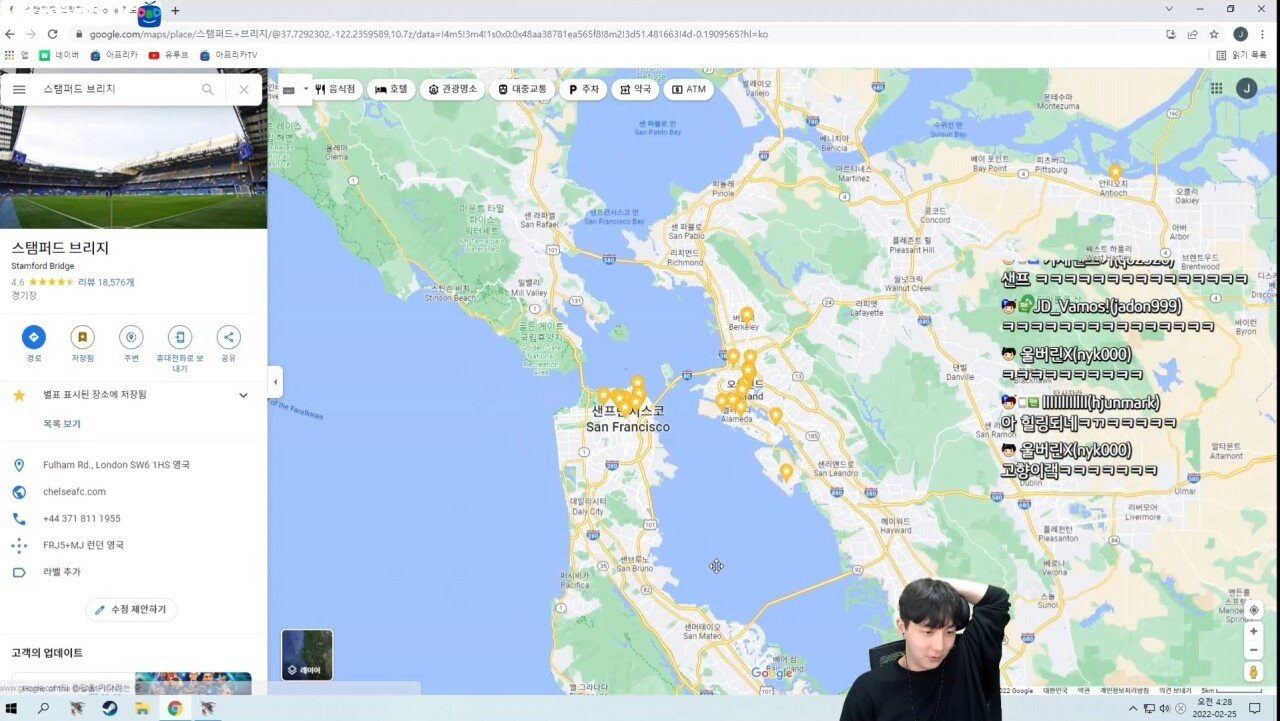The image size is (1280, 721).
Task: Expand the 별표 표시된 장소에 저장됨 chevron
Action: 243,395
